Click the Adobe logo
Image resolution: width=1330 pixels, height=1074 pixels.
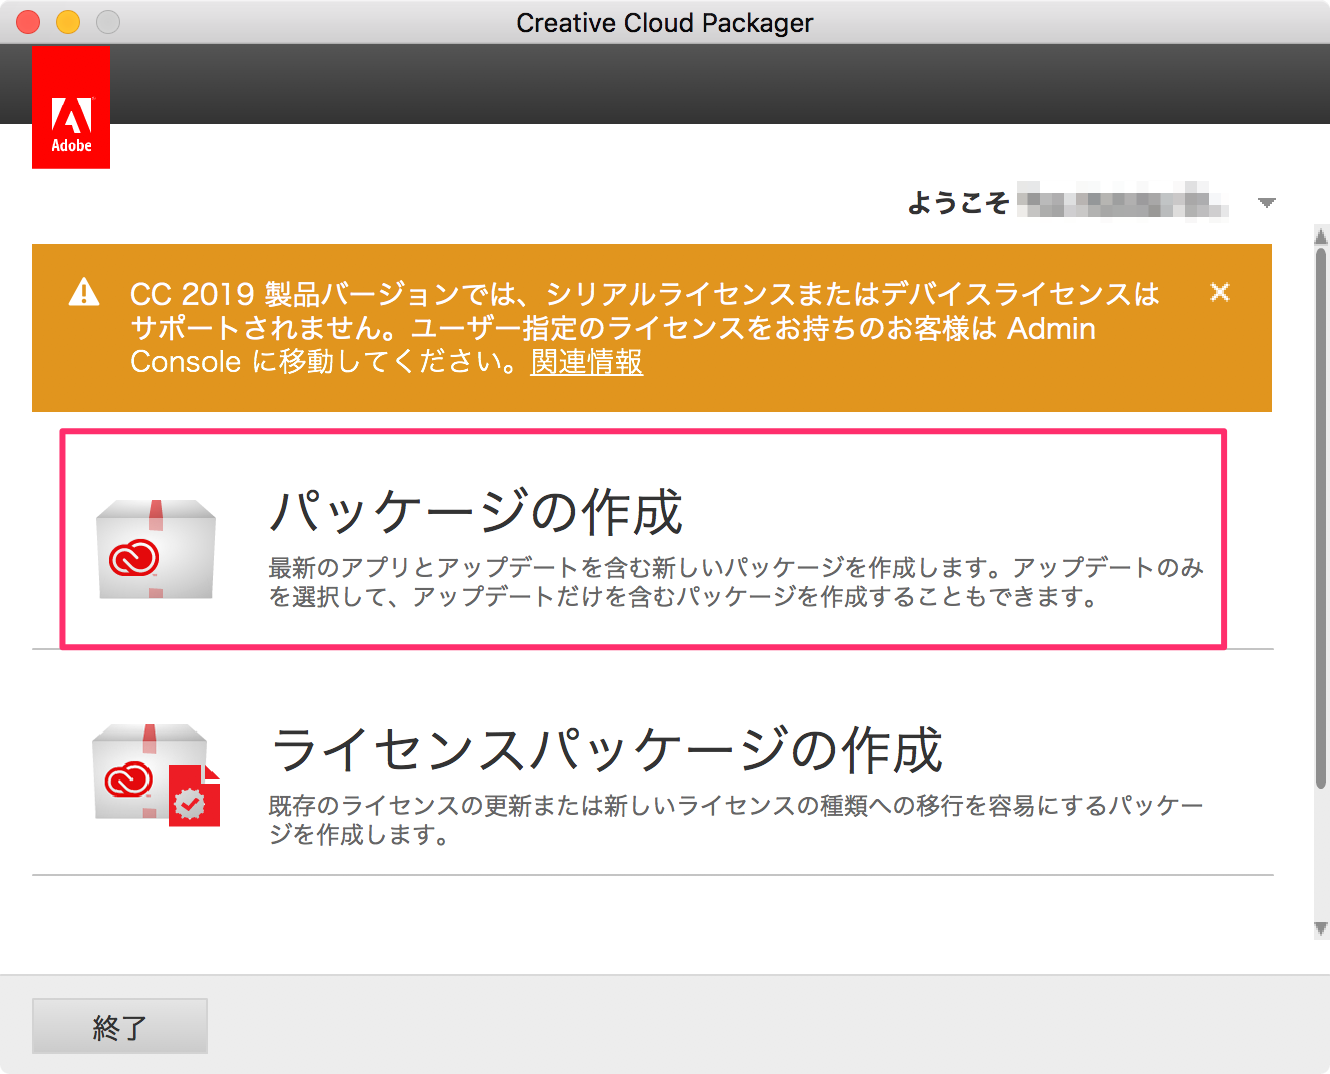[71, 106]
